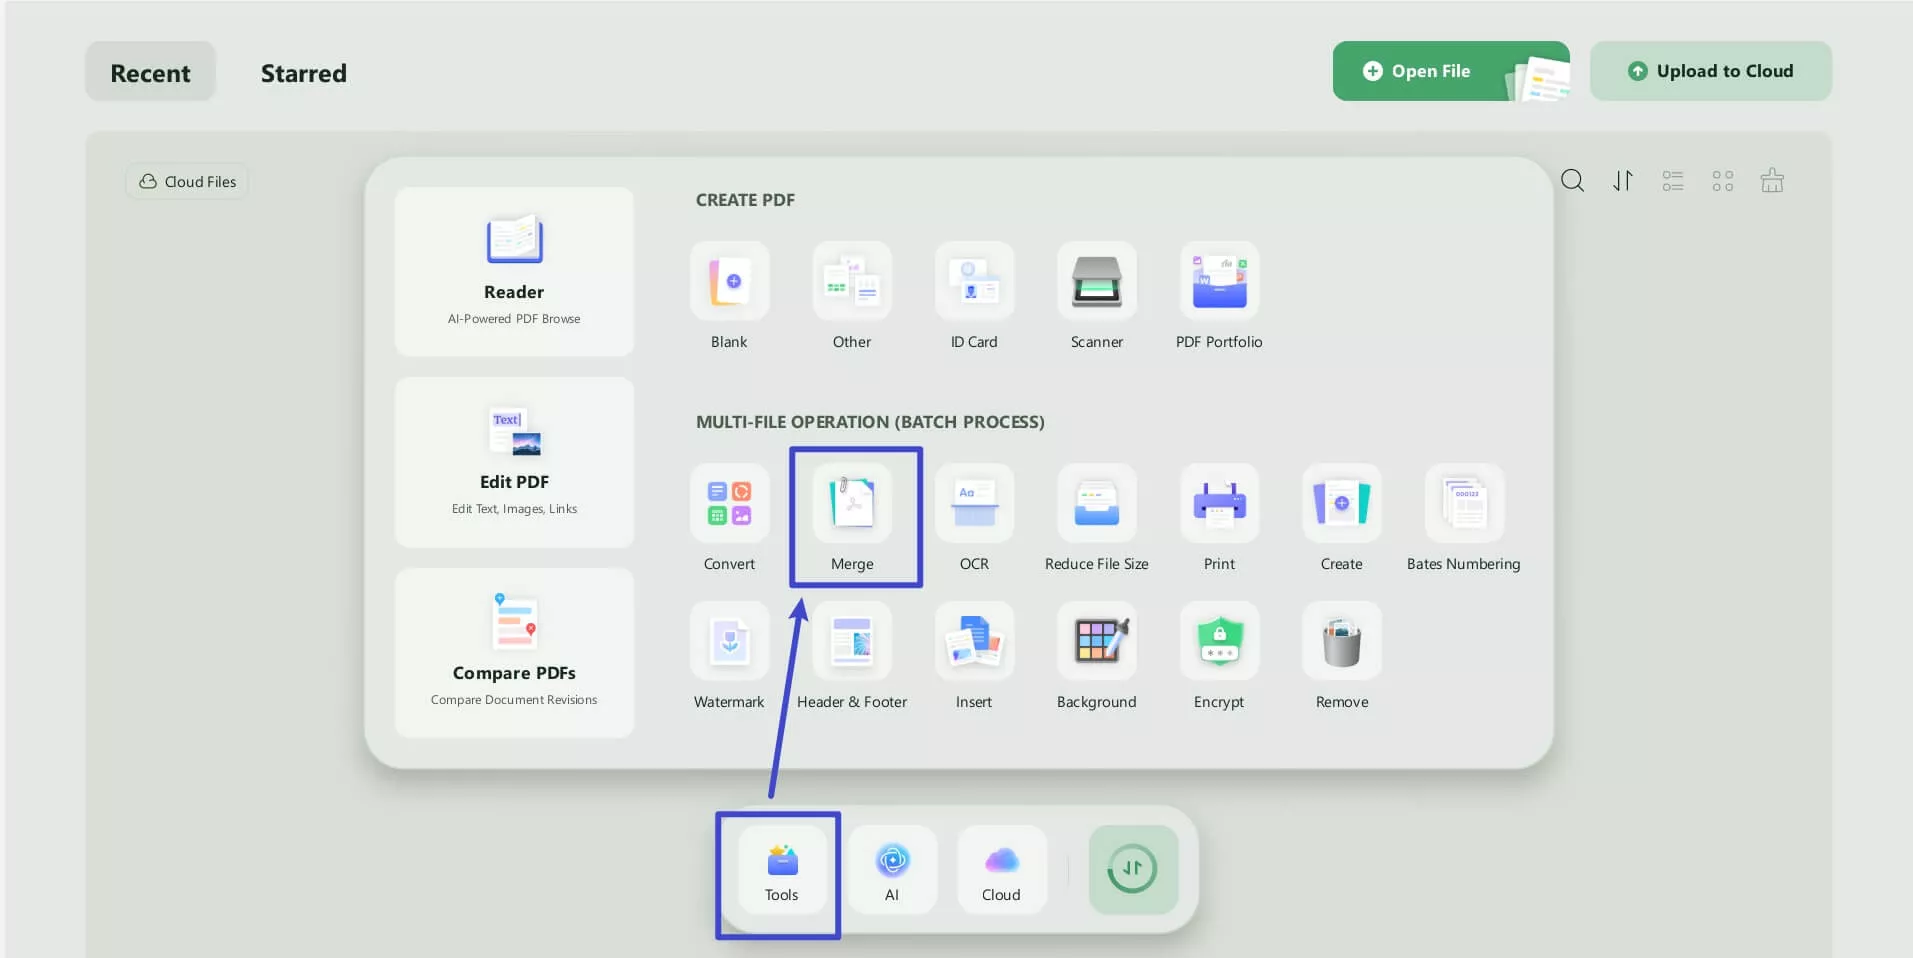Toggle grid view for recent files

tap(1722, 180)
